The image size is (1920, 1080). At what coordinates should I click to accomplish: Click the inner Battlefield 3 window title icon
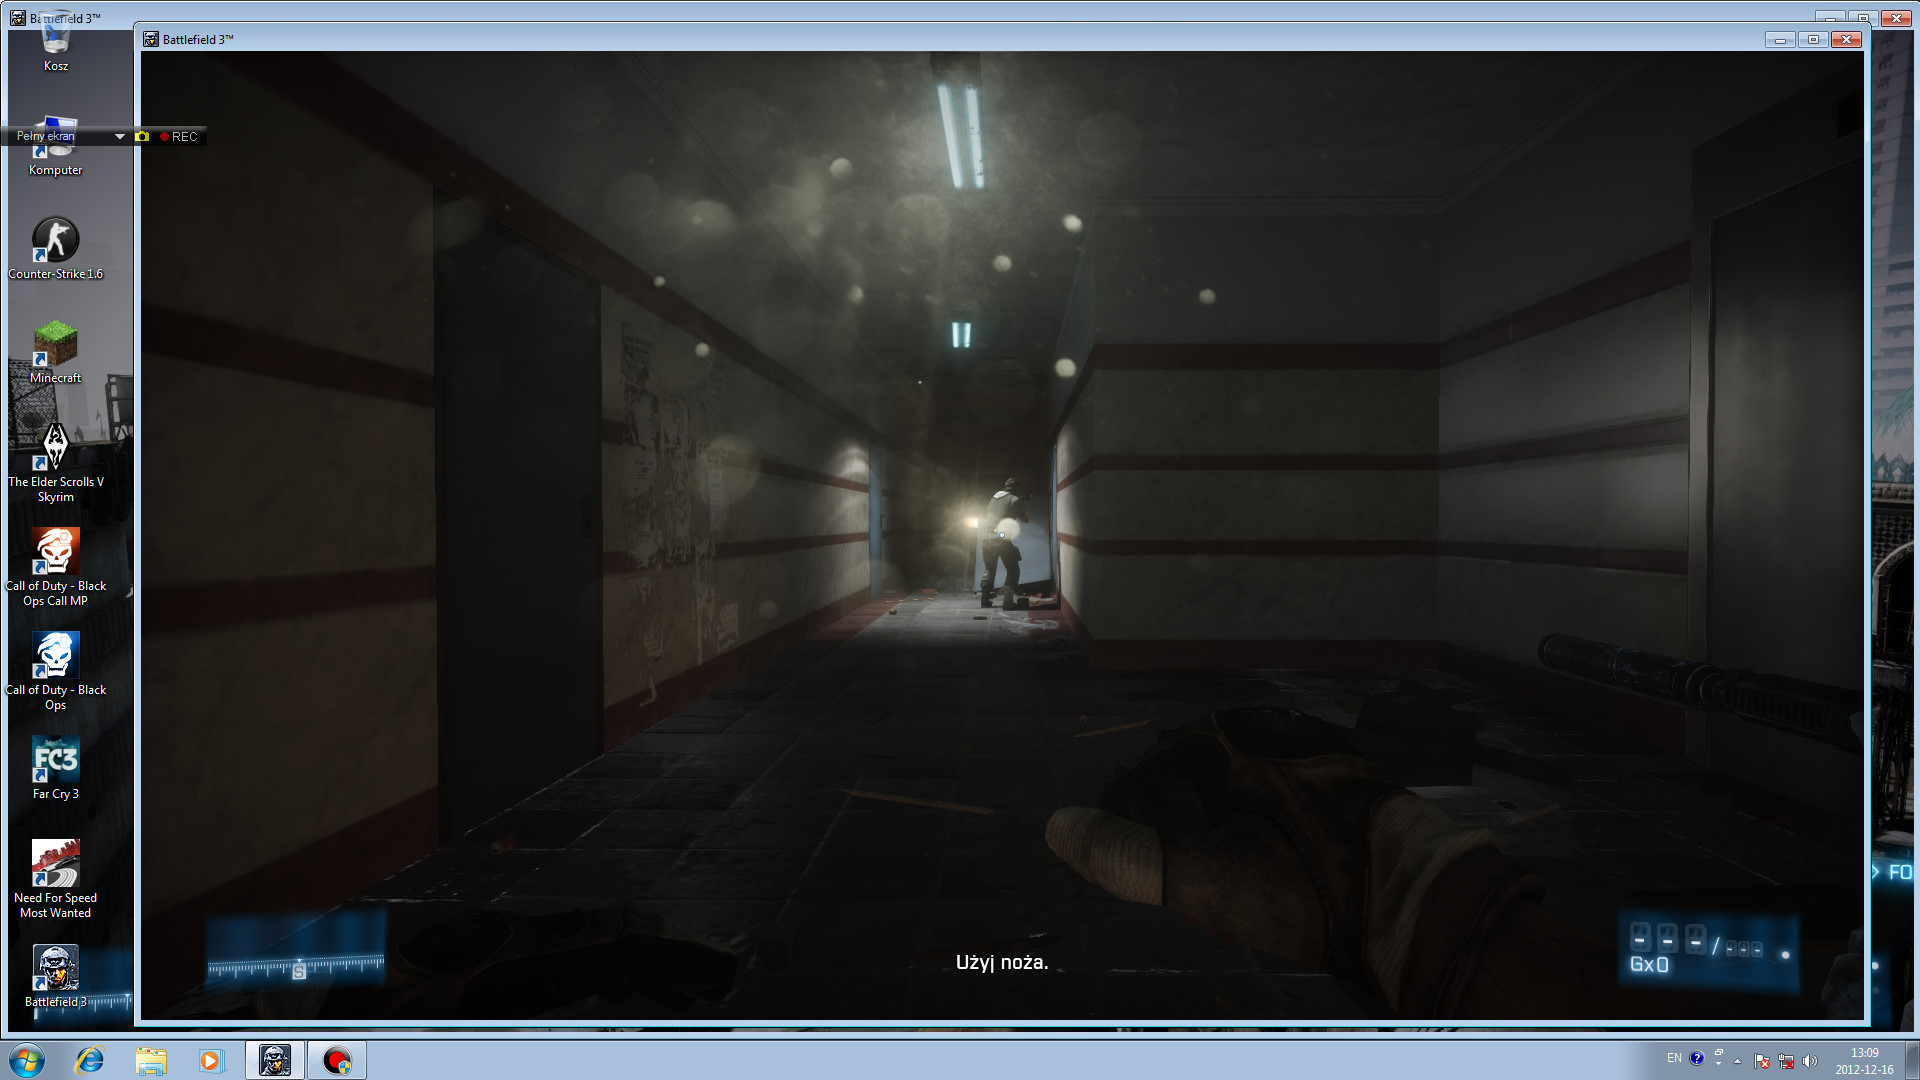151,39
